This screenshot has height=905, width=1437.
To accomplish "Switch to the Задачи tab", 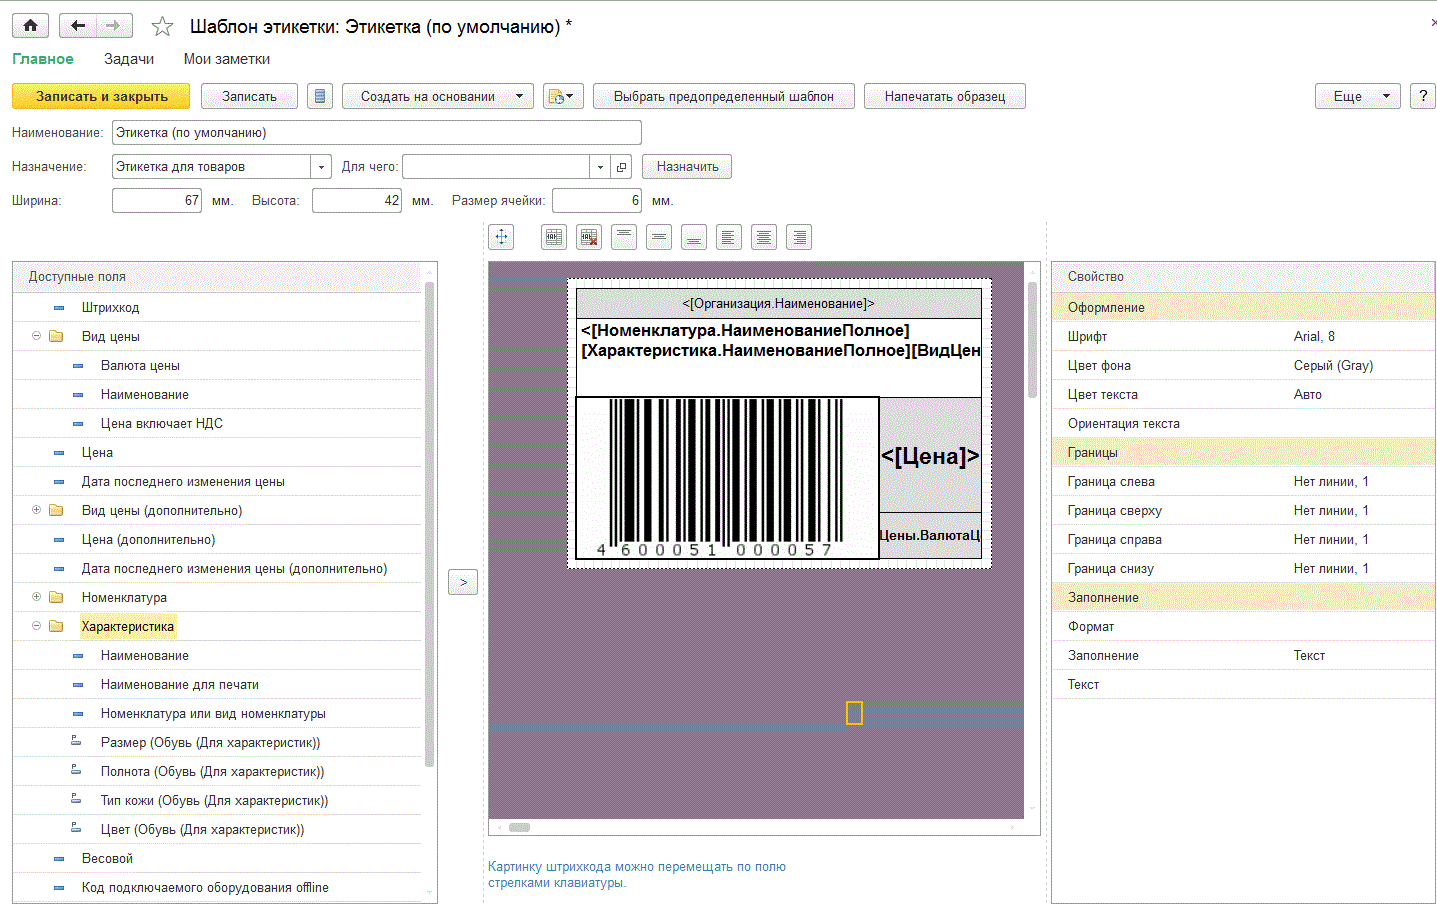I will pos(129,59).
